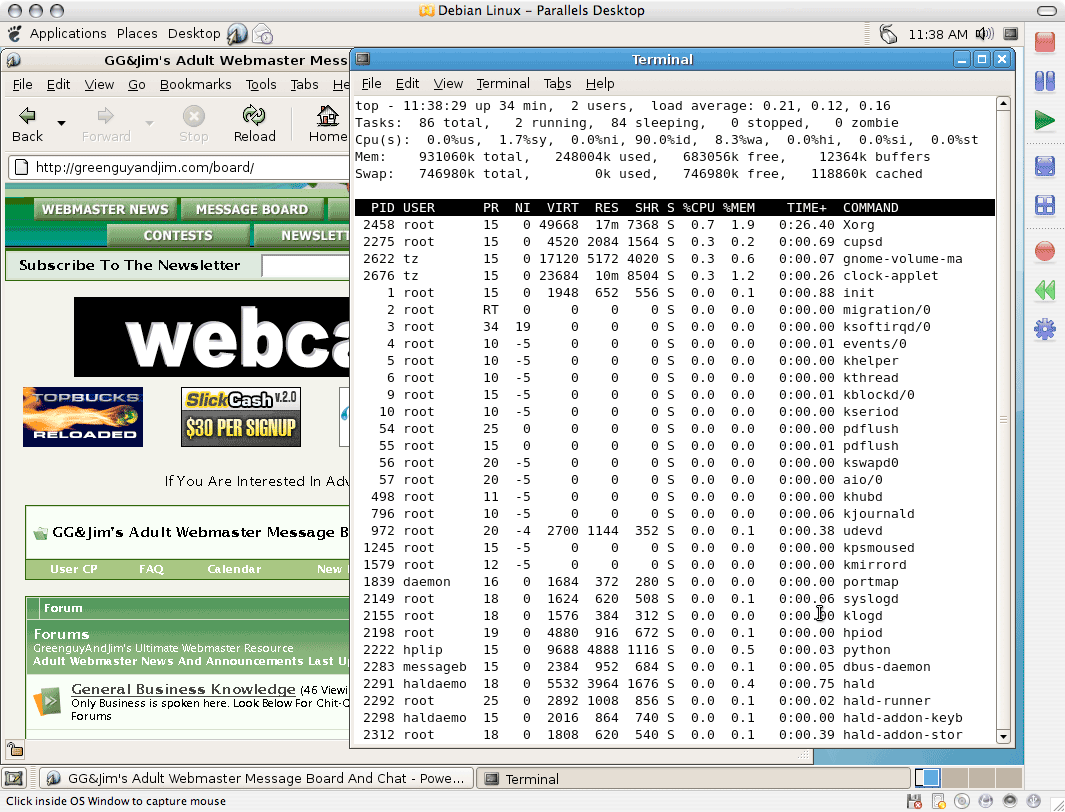Open the Back history dropdown arrow

coord(61,123)
